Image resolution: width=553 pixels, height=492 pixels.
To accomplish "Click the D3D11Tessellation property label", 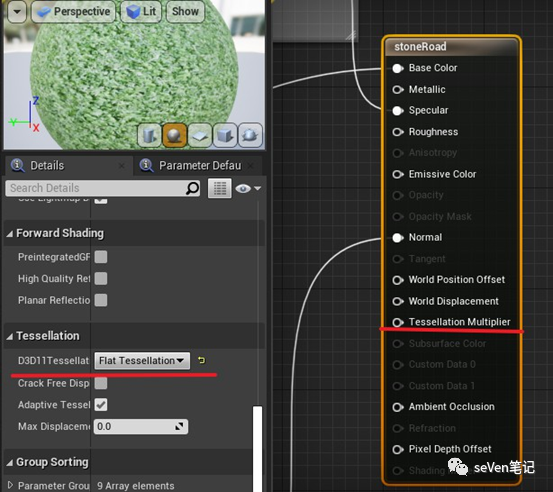I will pos(53,360).
